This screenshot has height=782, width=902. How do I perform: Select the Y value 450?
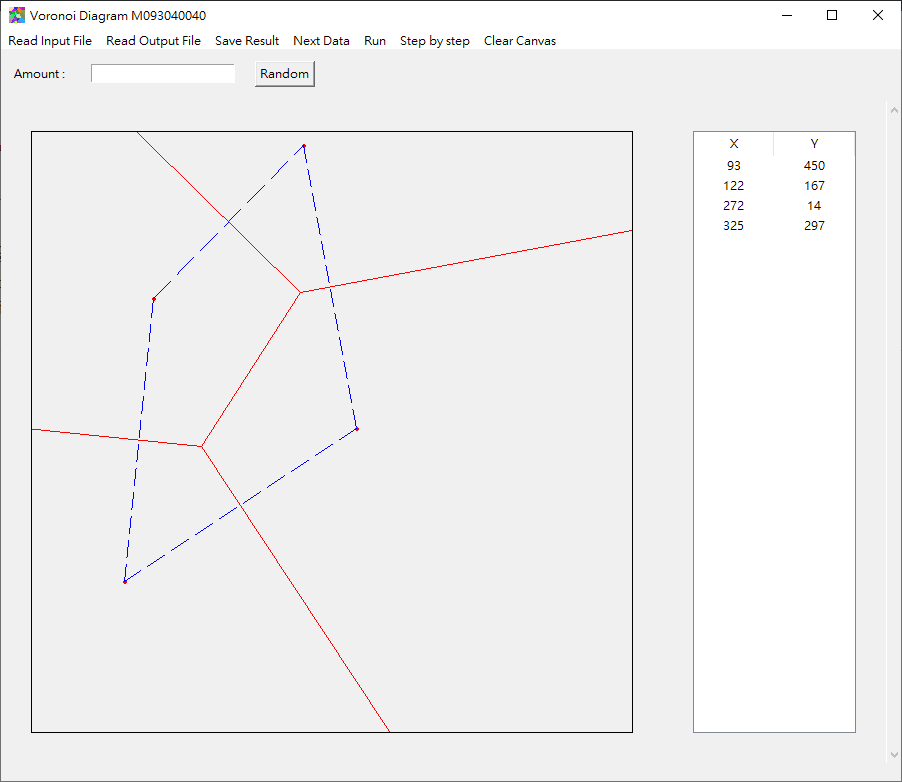click(x=814, y=166)
